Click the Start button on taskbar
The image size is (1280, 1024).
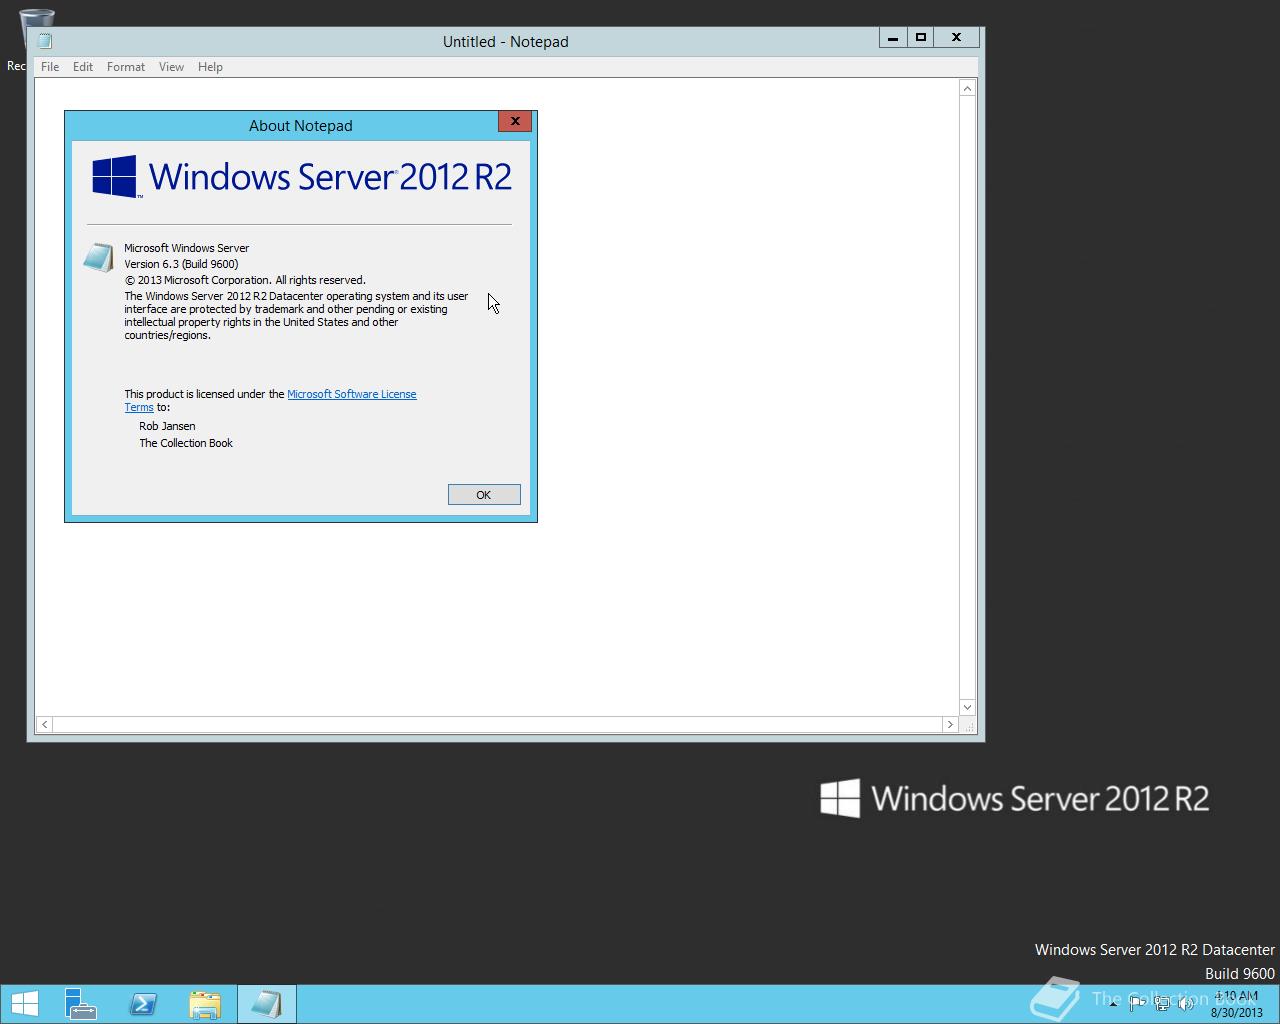click(24, 1004)
